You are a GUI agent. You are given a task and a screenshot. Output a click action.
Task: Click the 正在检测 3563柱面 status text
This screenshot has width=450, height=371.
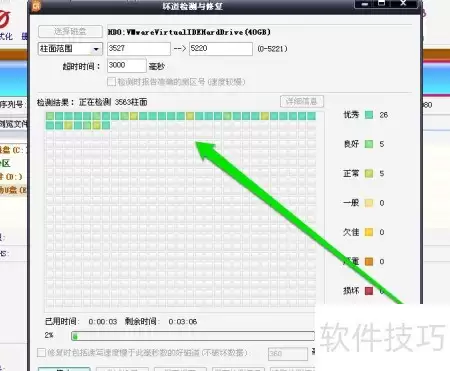coord(113,102)
